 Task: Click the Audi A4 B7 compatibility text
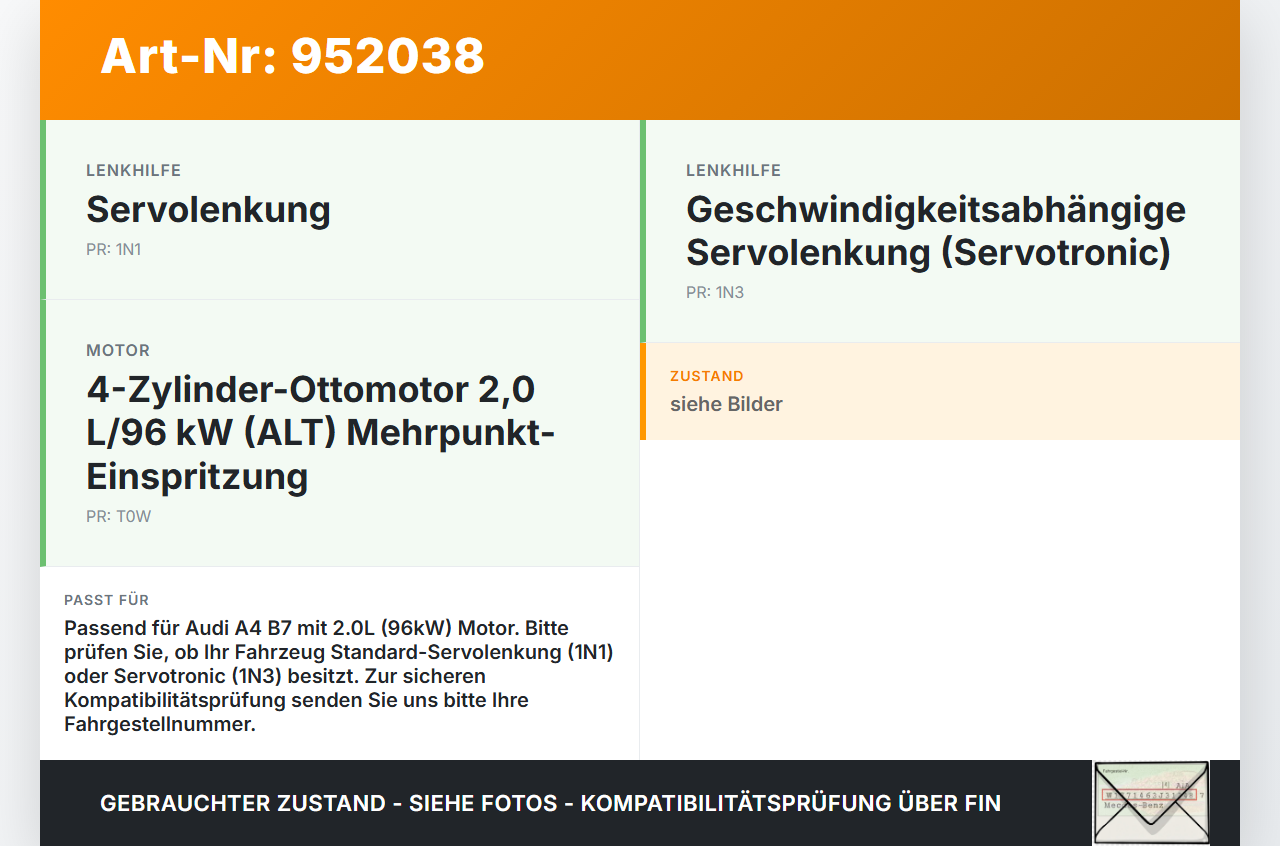click(x=339, y=676)
